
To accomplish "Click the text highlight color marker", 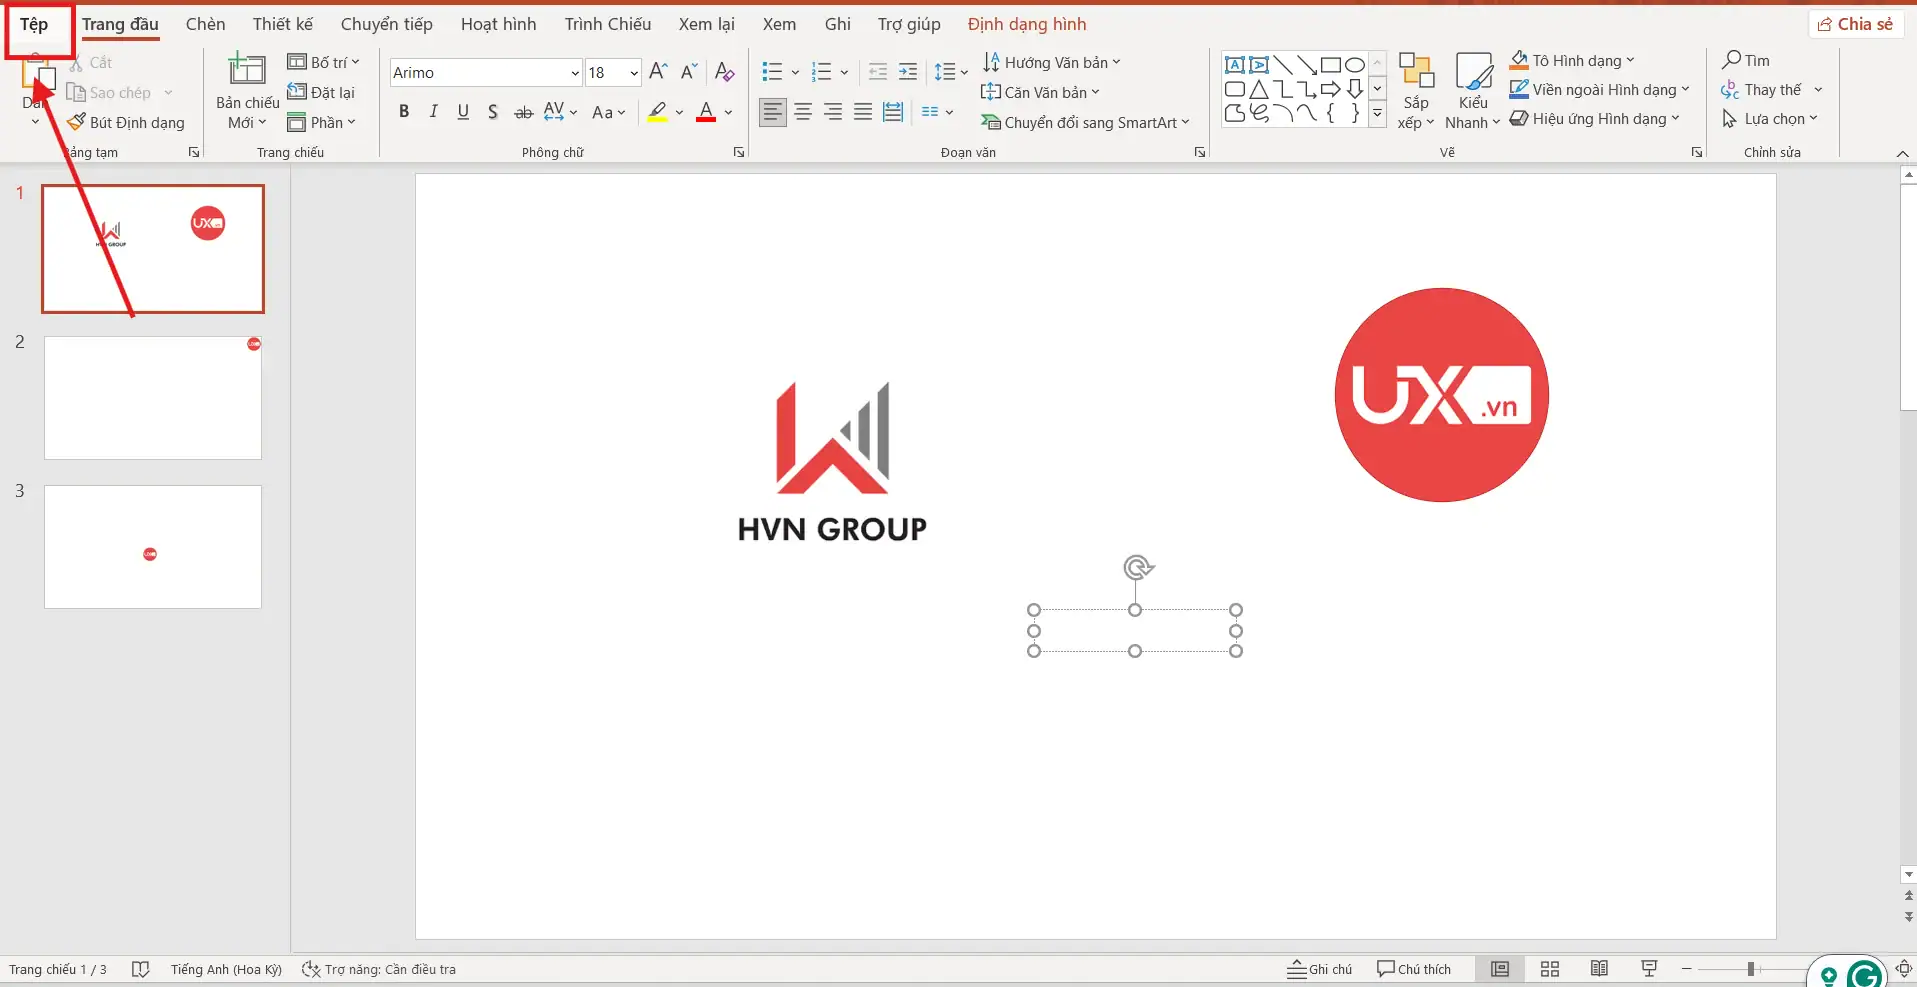I will (657, 112).
